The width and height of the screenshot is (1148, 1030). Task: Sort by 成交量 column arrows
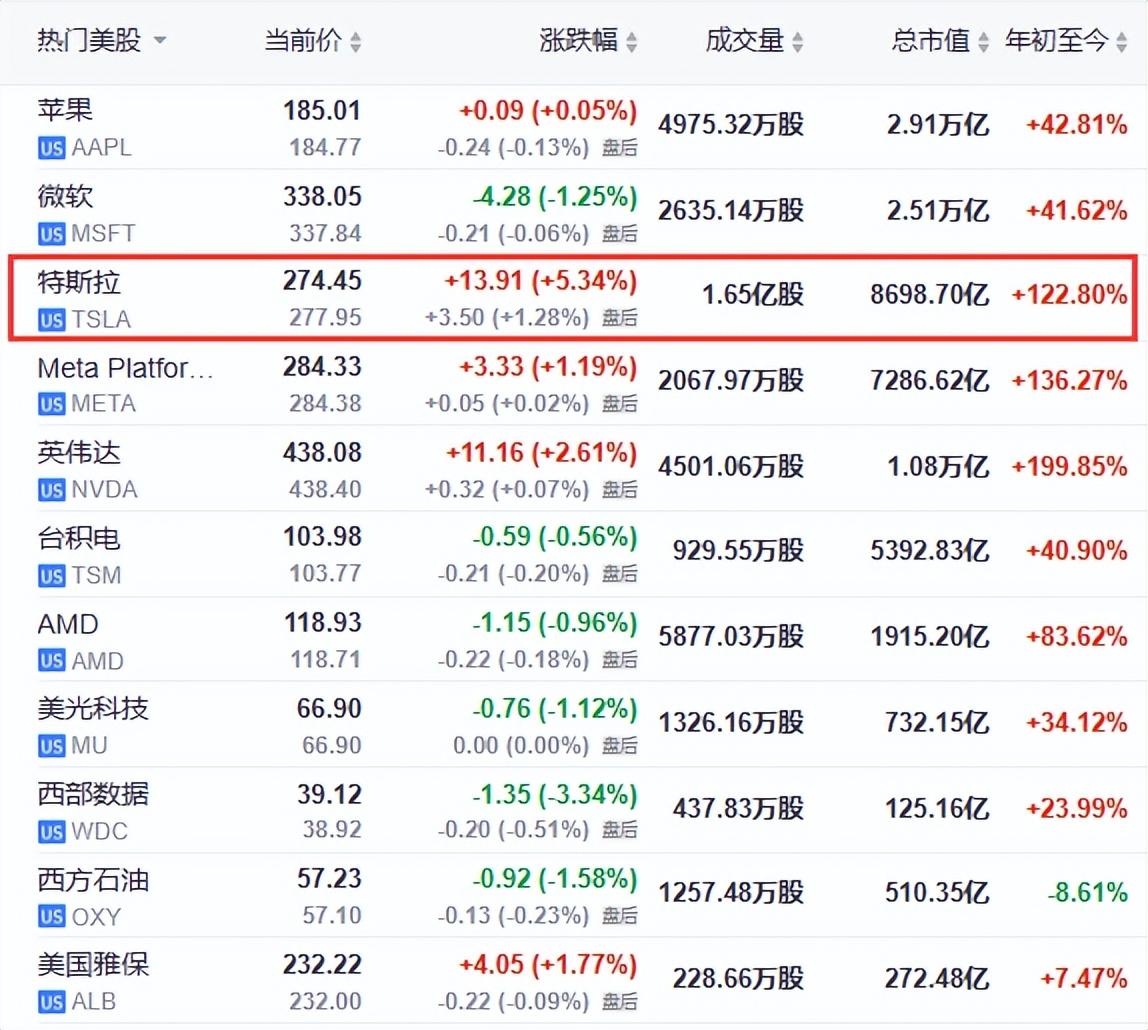pyautogui.click(x=797, y=42)
